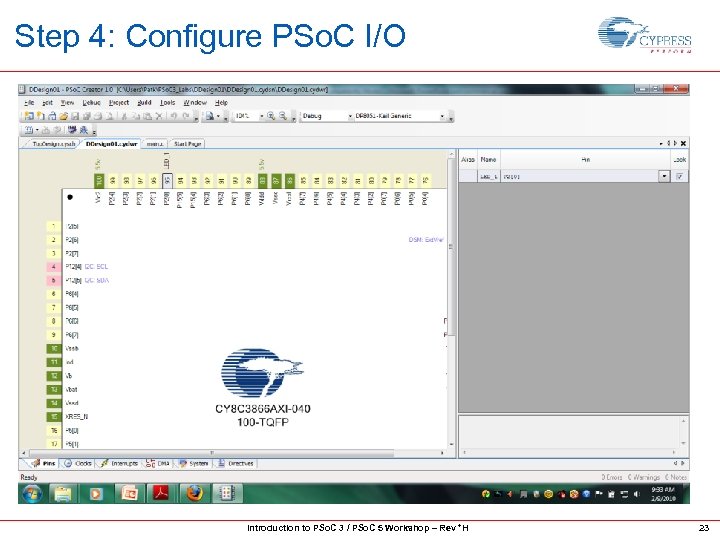Click pin 95 box labeled LED_1
The image size is (720, 540).
point(167,181)
